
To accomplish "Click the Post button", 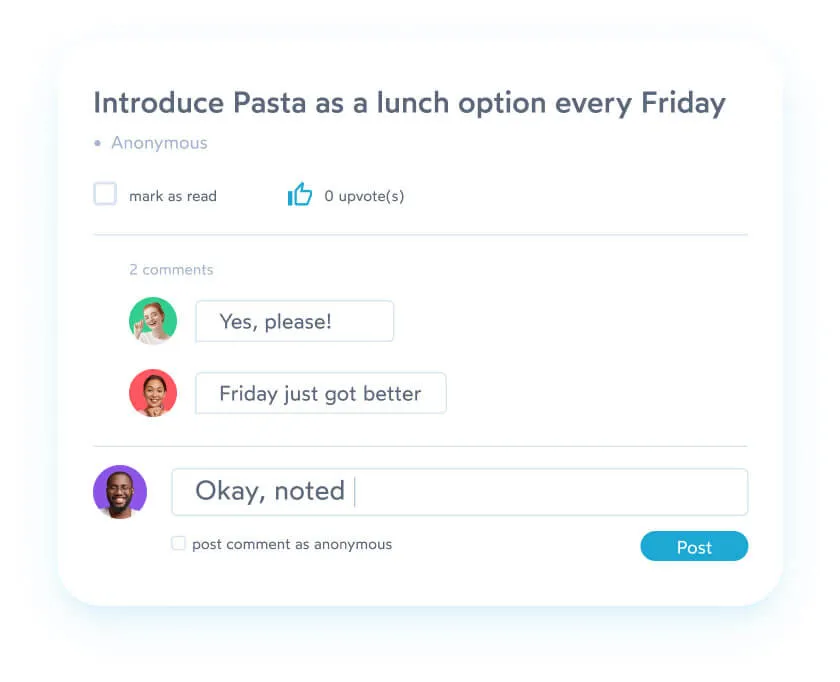I will pos(694,546).
